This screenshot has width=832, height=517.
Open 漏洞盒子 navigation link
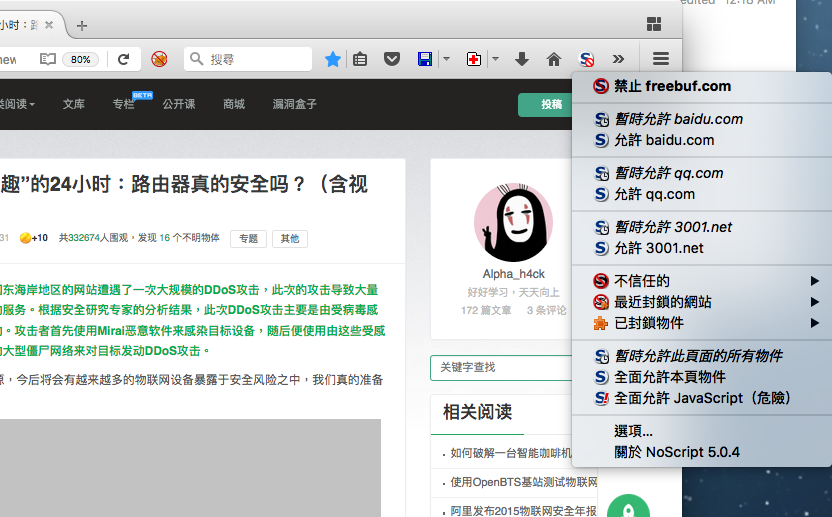click(294, 104)
